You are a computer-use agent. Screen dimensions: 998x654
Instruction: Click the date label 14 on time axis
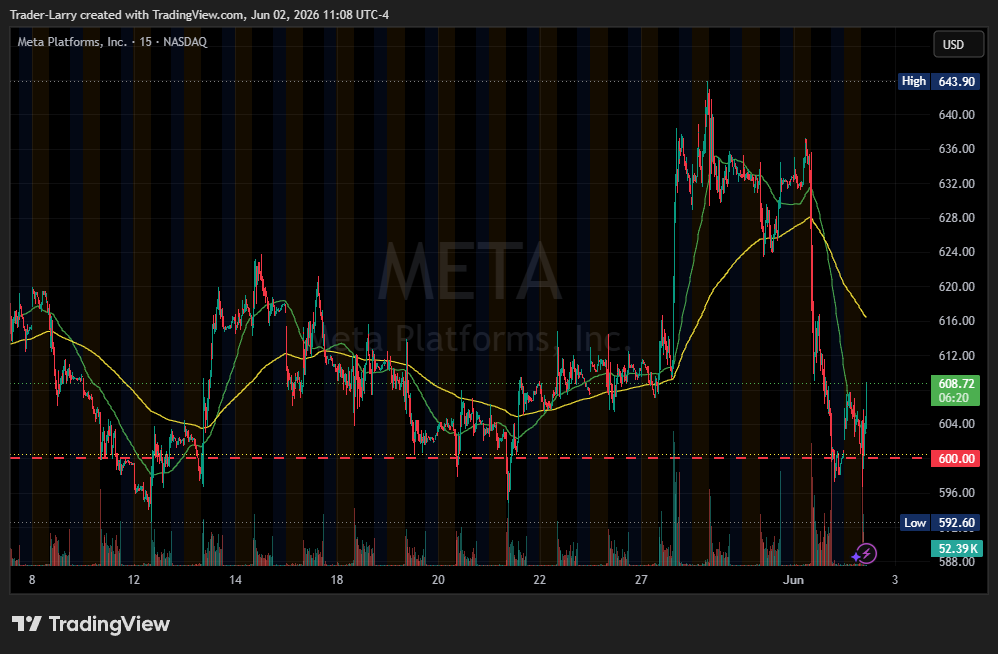pos(235,580)
